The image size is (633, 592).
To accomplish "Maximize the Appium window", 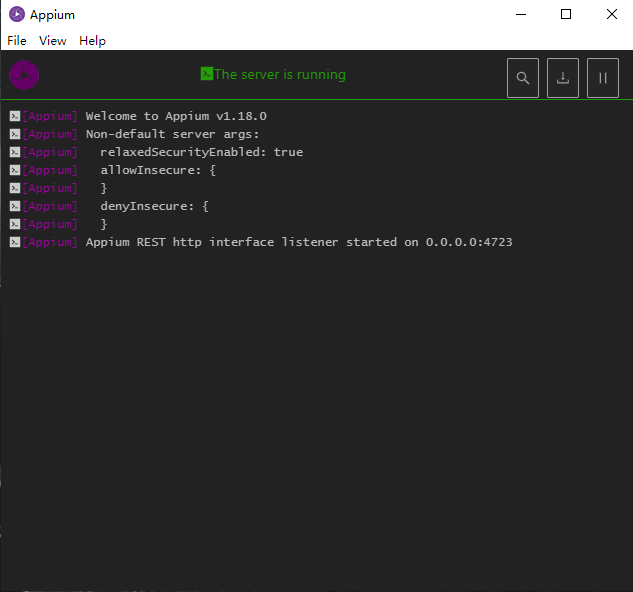I will click(566, 15).
